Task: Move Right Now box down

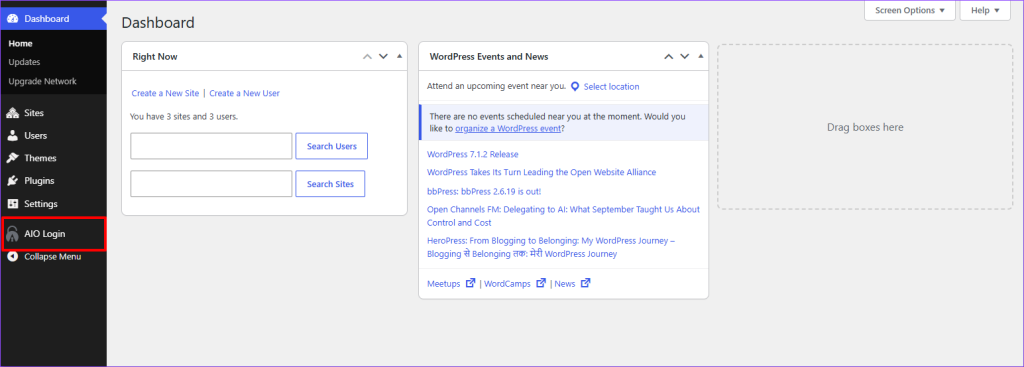Action: pyautogui.click(x=383, y=57)
